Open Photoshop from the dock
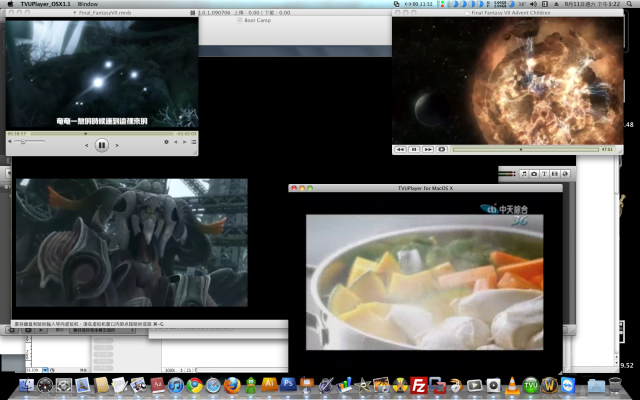 tap(288, 384)
